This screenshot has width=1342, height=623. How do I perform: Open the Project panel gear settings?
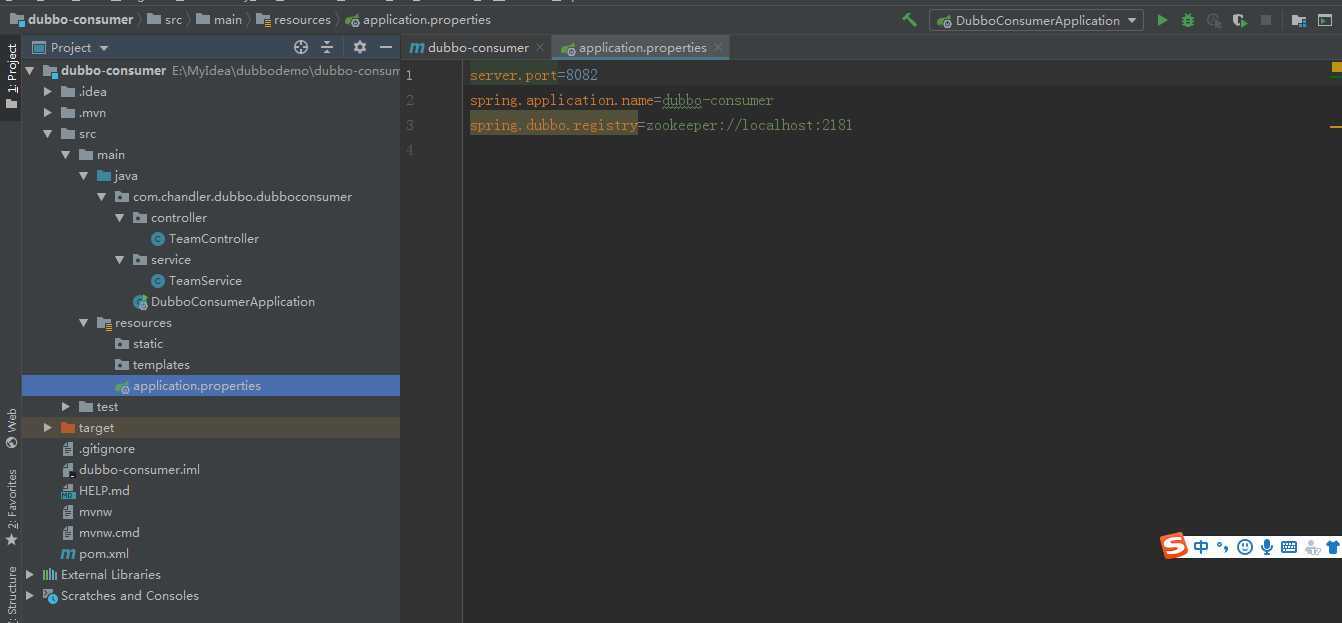[360, 47]
